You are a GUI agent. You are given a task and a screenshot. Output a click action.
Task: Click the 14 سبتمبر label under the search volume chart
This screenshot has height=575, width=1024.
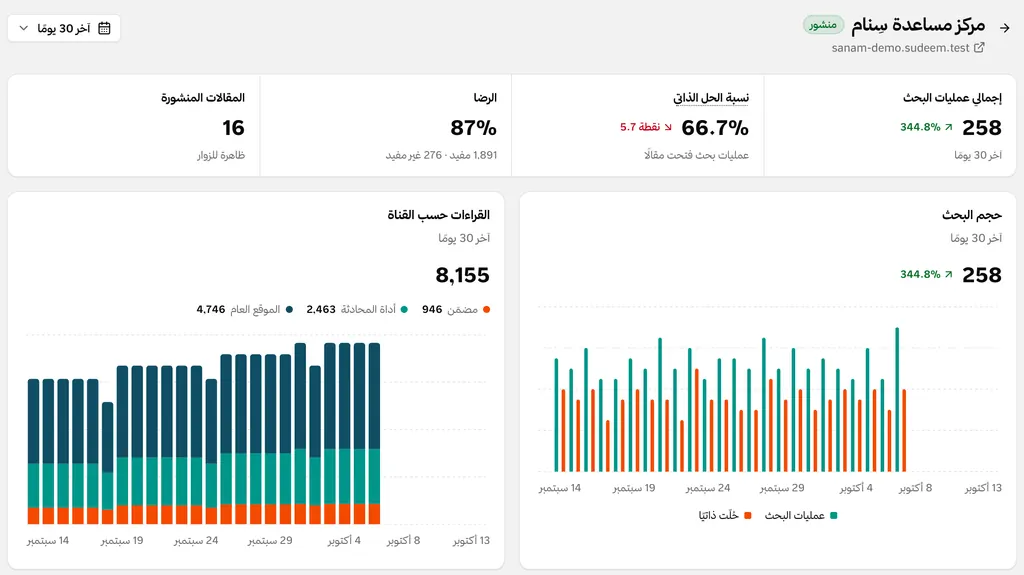(560, 488)
